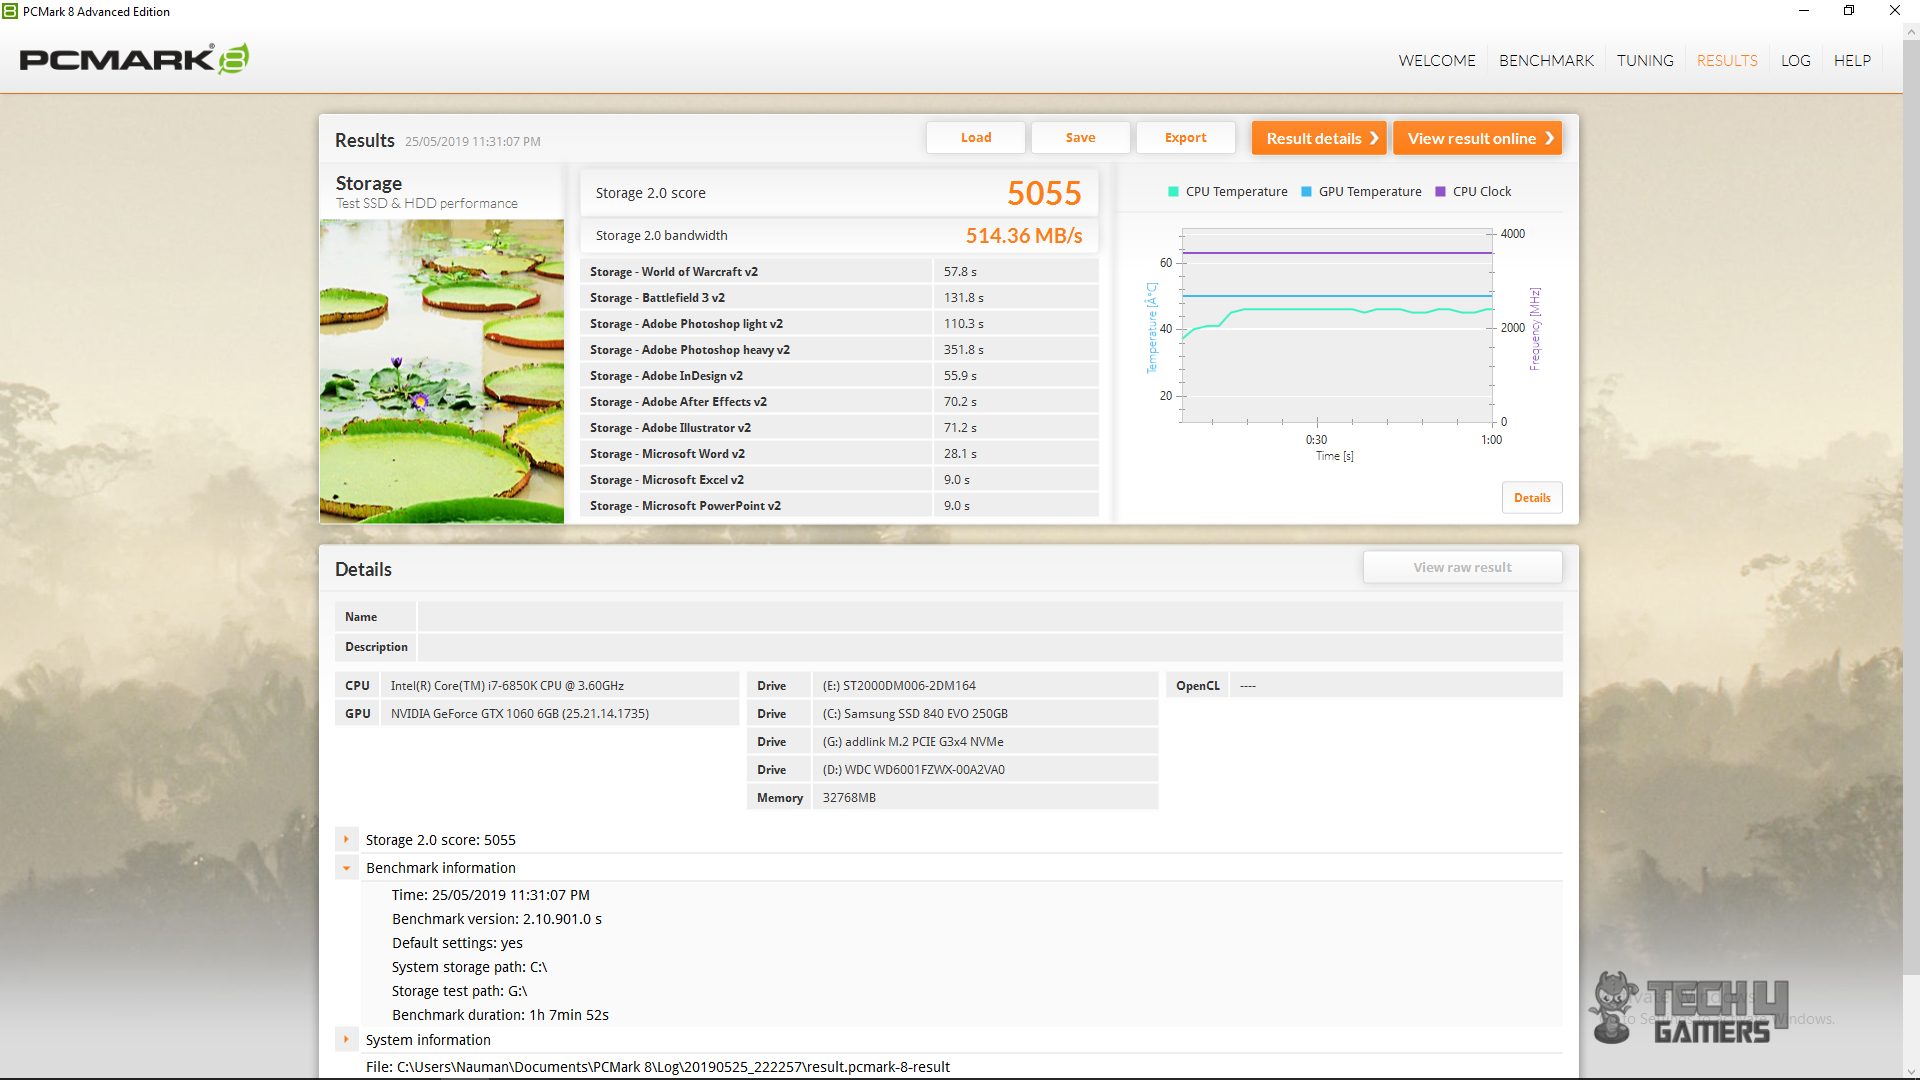This screenshot has width=1920, height=1080.
Task: Click the CPU Clock legend swatch
Action: [1440, 192]
